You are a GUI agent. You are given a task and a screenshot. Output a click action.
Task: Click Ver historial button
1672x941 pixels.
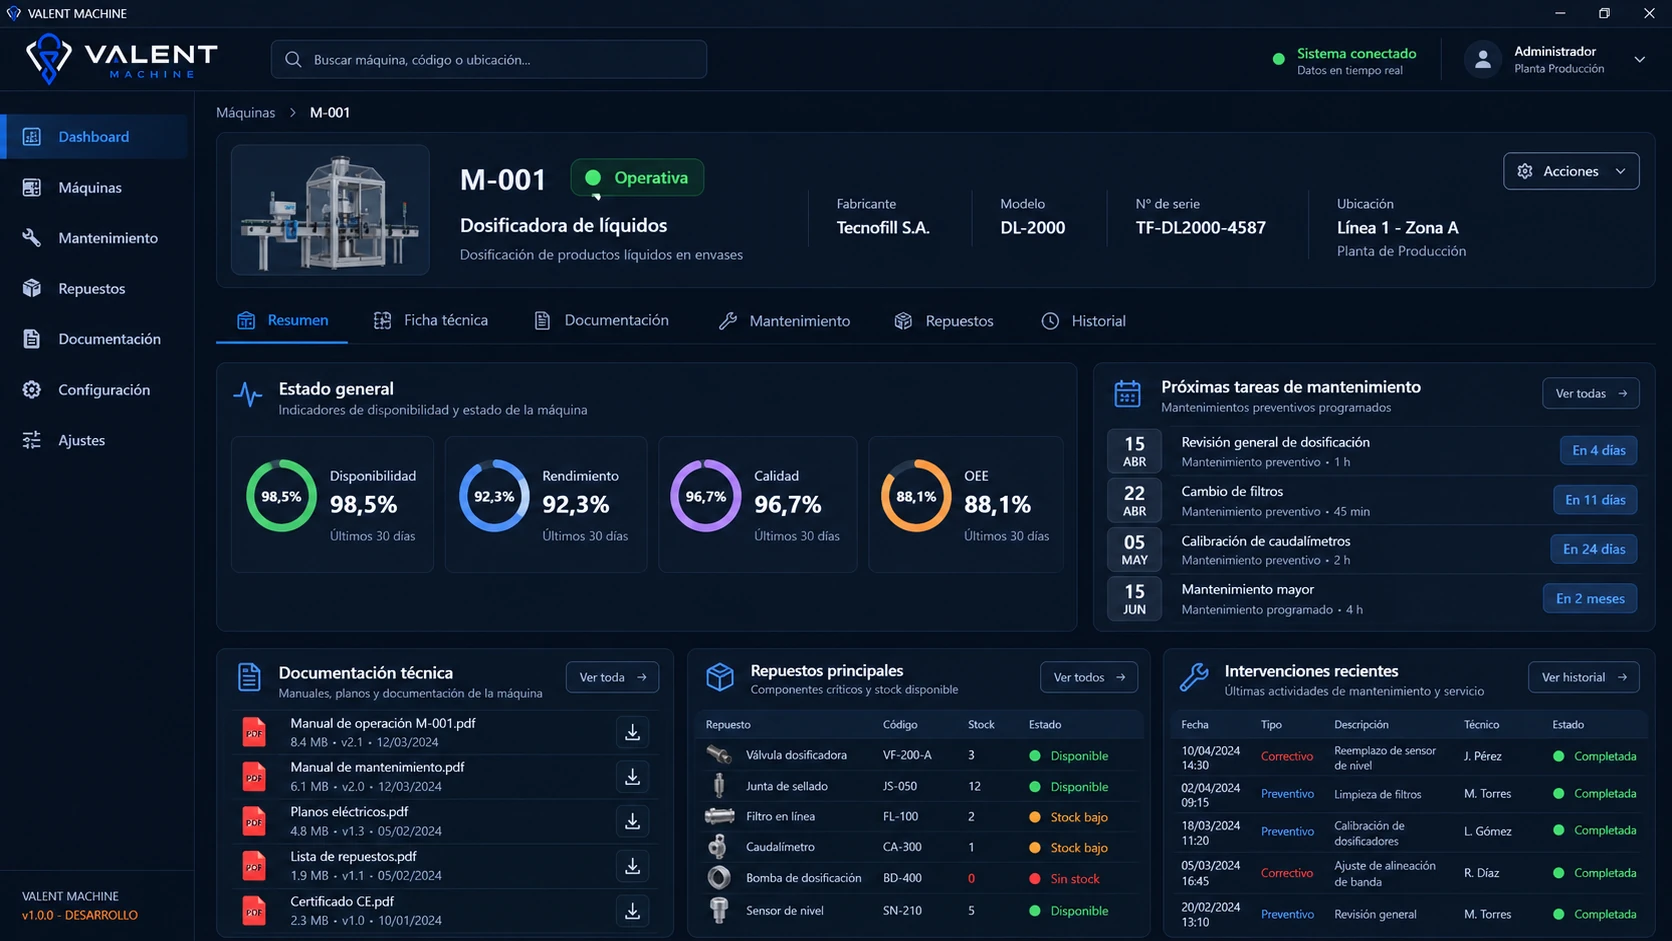[1583, 677]
